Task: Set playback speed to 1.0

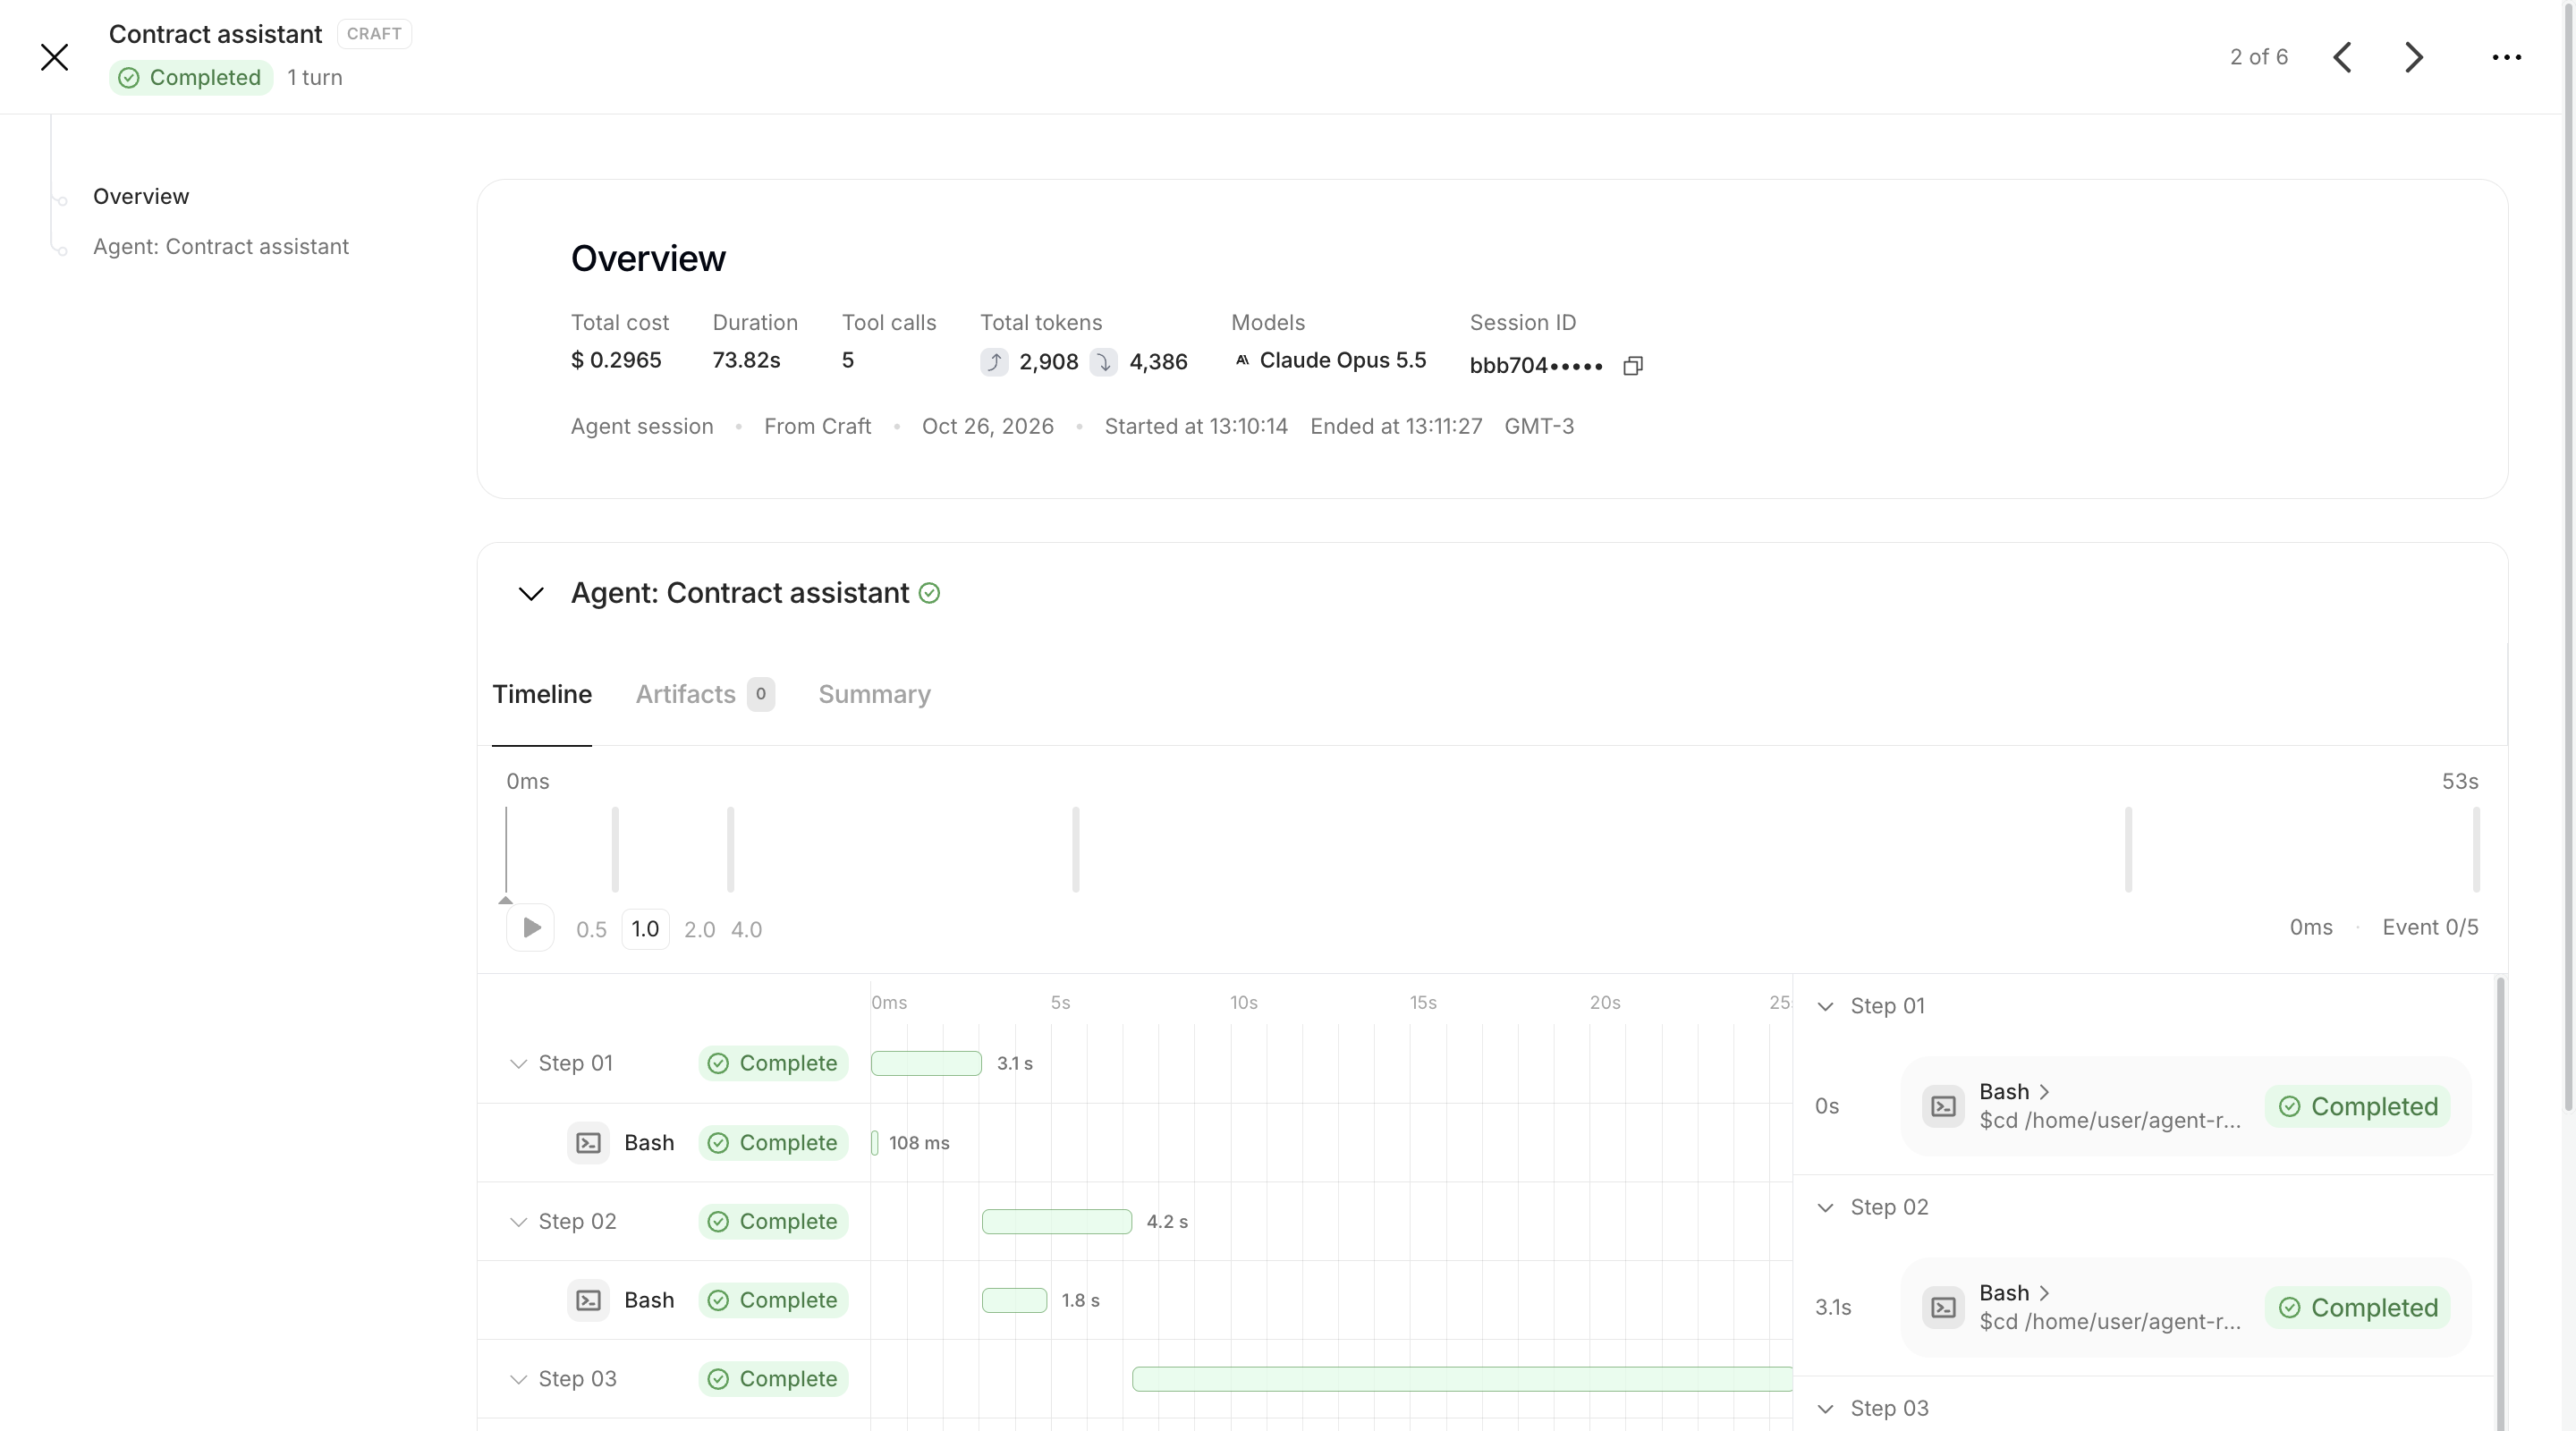Action: pyautogui.click(x=645, y=929)
